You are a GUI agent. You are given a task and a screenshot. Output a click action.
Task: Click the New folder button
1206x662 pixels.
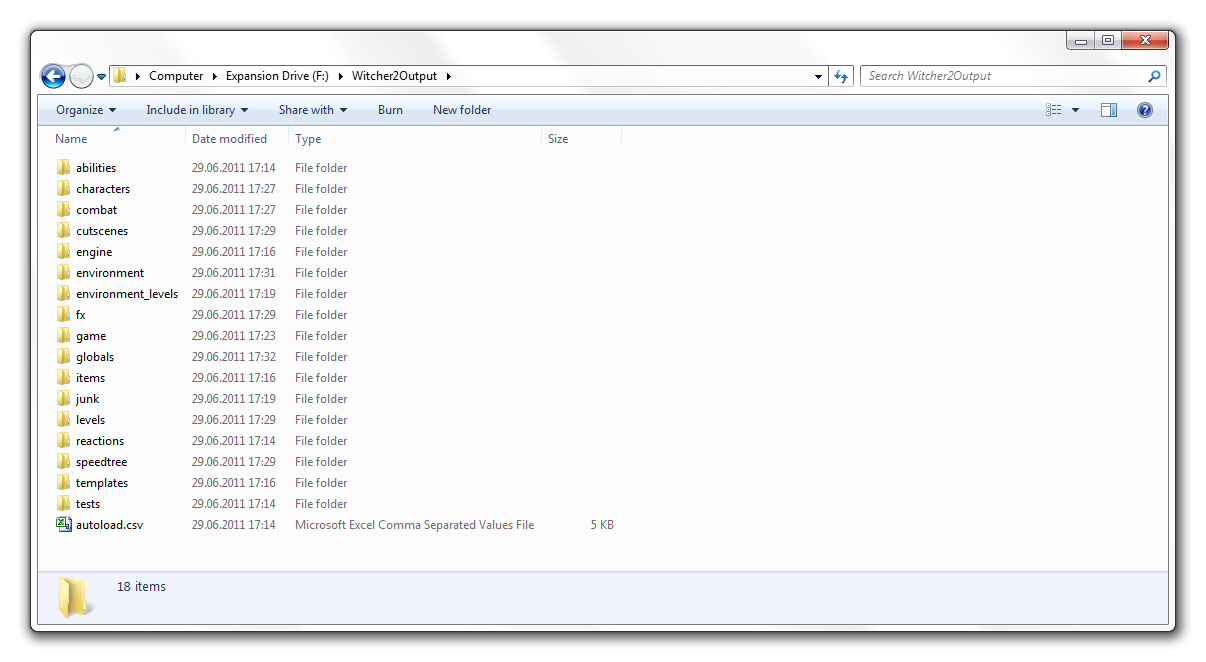coord(462,110)
